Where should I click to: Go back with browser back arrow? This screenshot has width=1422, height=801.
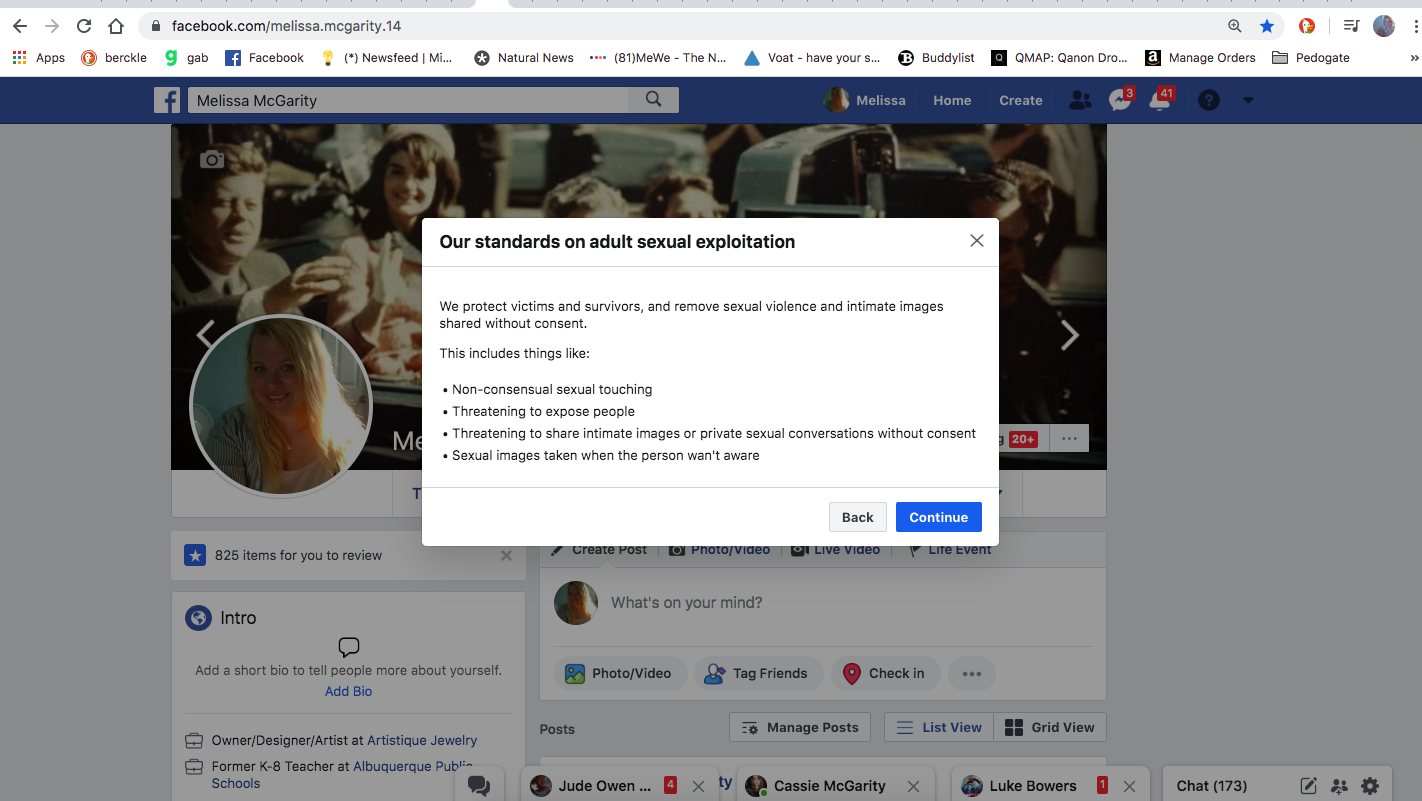[x=20, y=26]
